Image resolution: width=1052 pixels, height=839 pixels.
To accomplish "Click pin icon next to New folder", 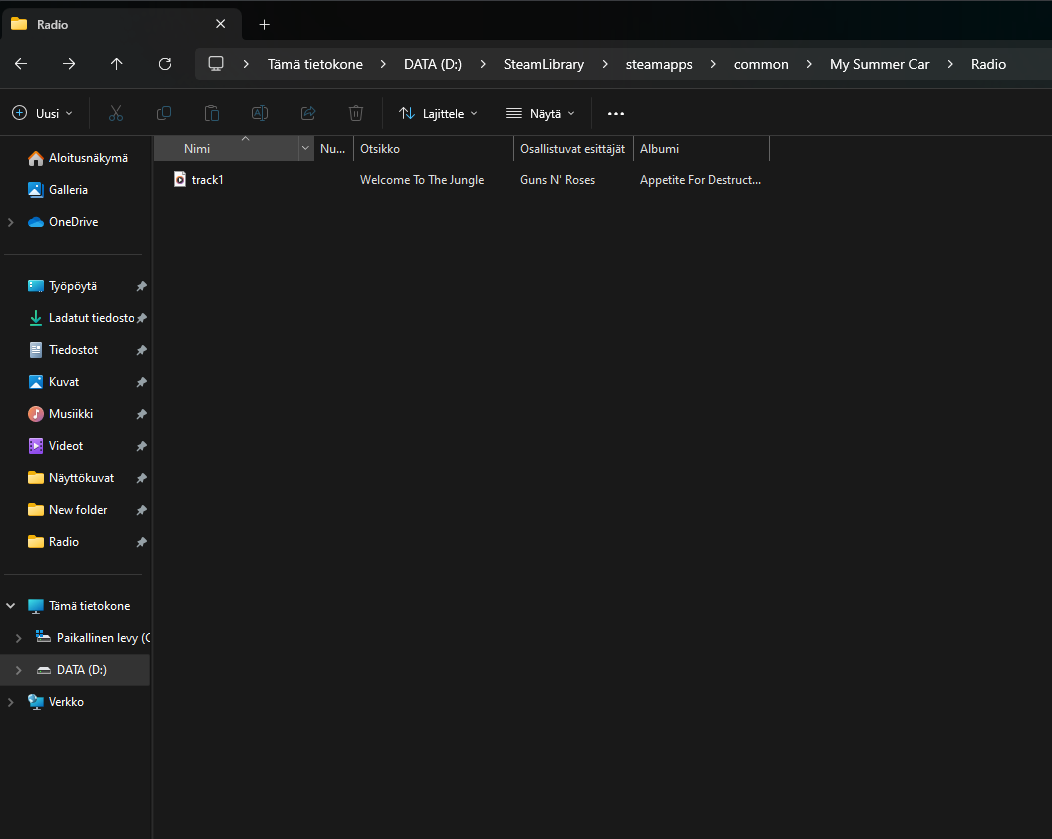I will click(142, 510).
